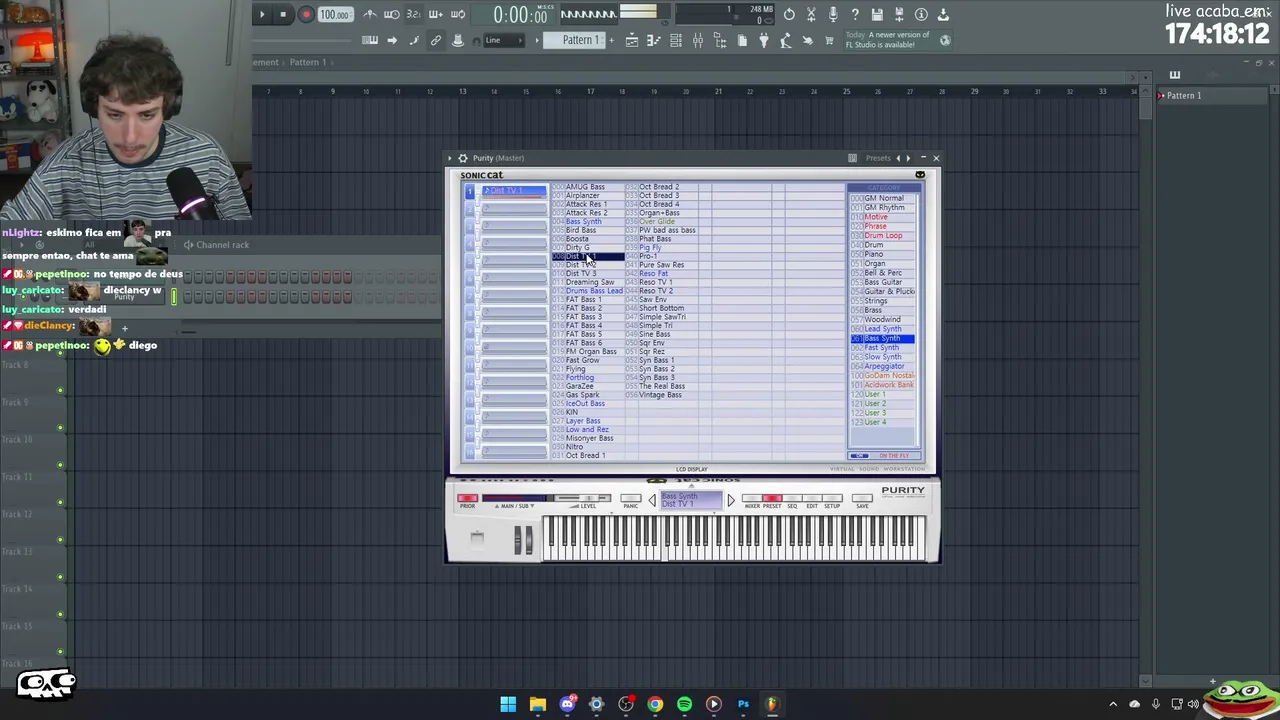The width and height of the screenshot is (1280, 720).
Task: Toggle the link chain icon in toolbar
Action: (436, 40)
